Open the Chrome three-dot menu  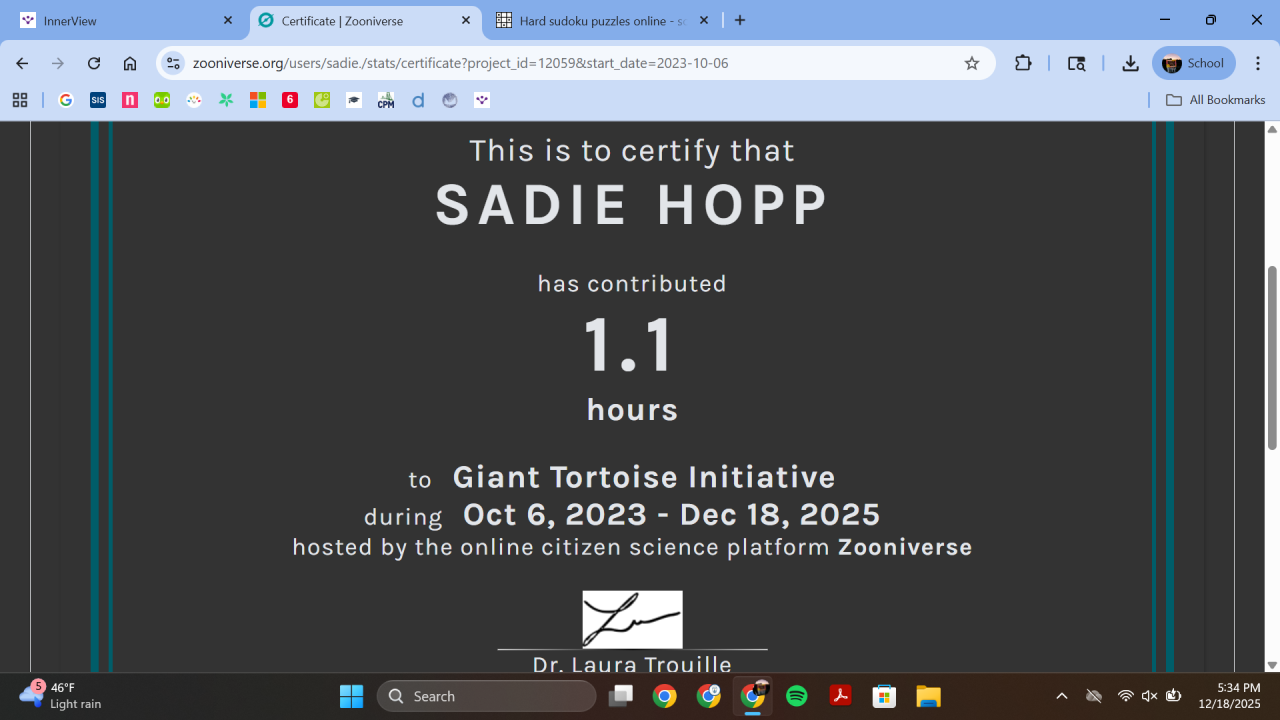click(x=1257, y=63)
